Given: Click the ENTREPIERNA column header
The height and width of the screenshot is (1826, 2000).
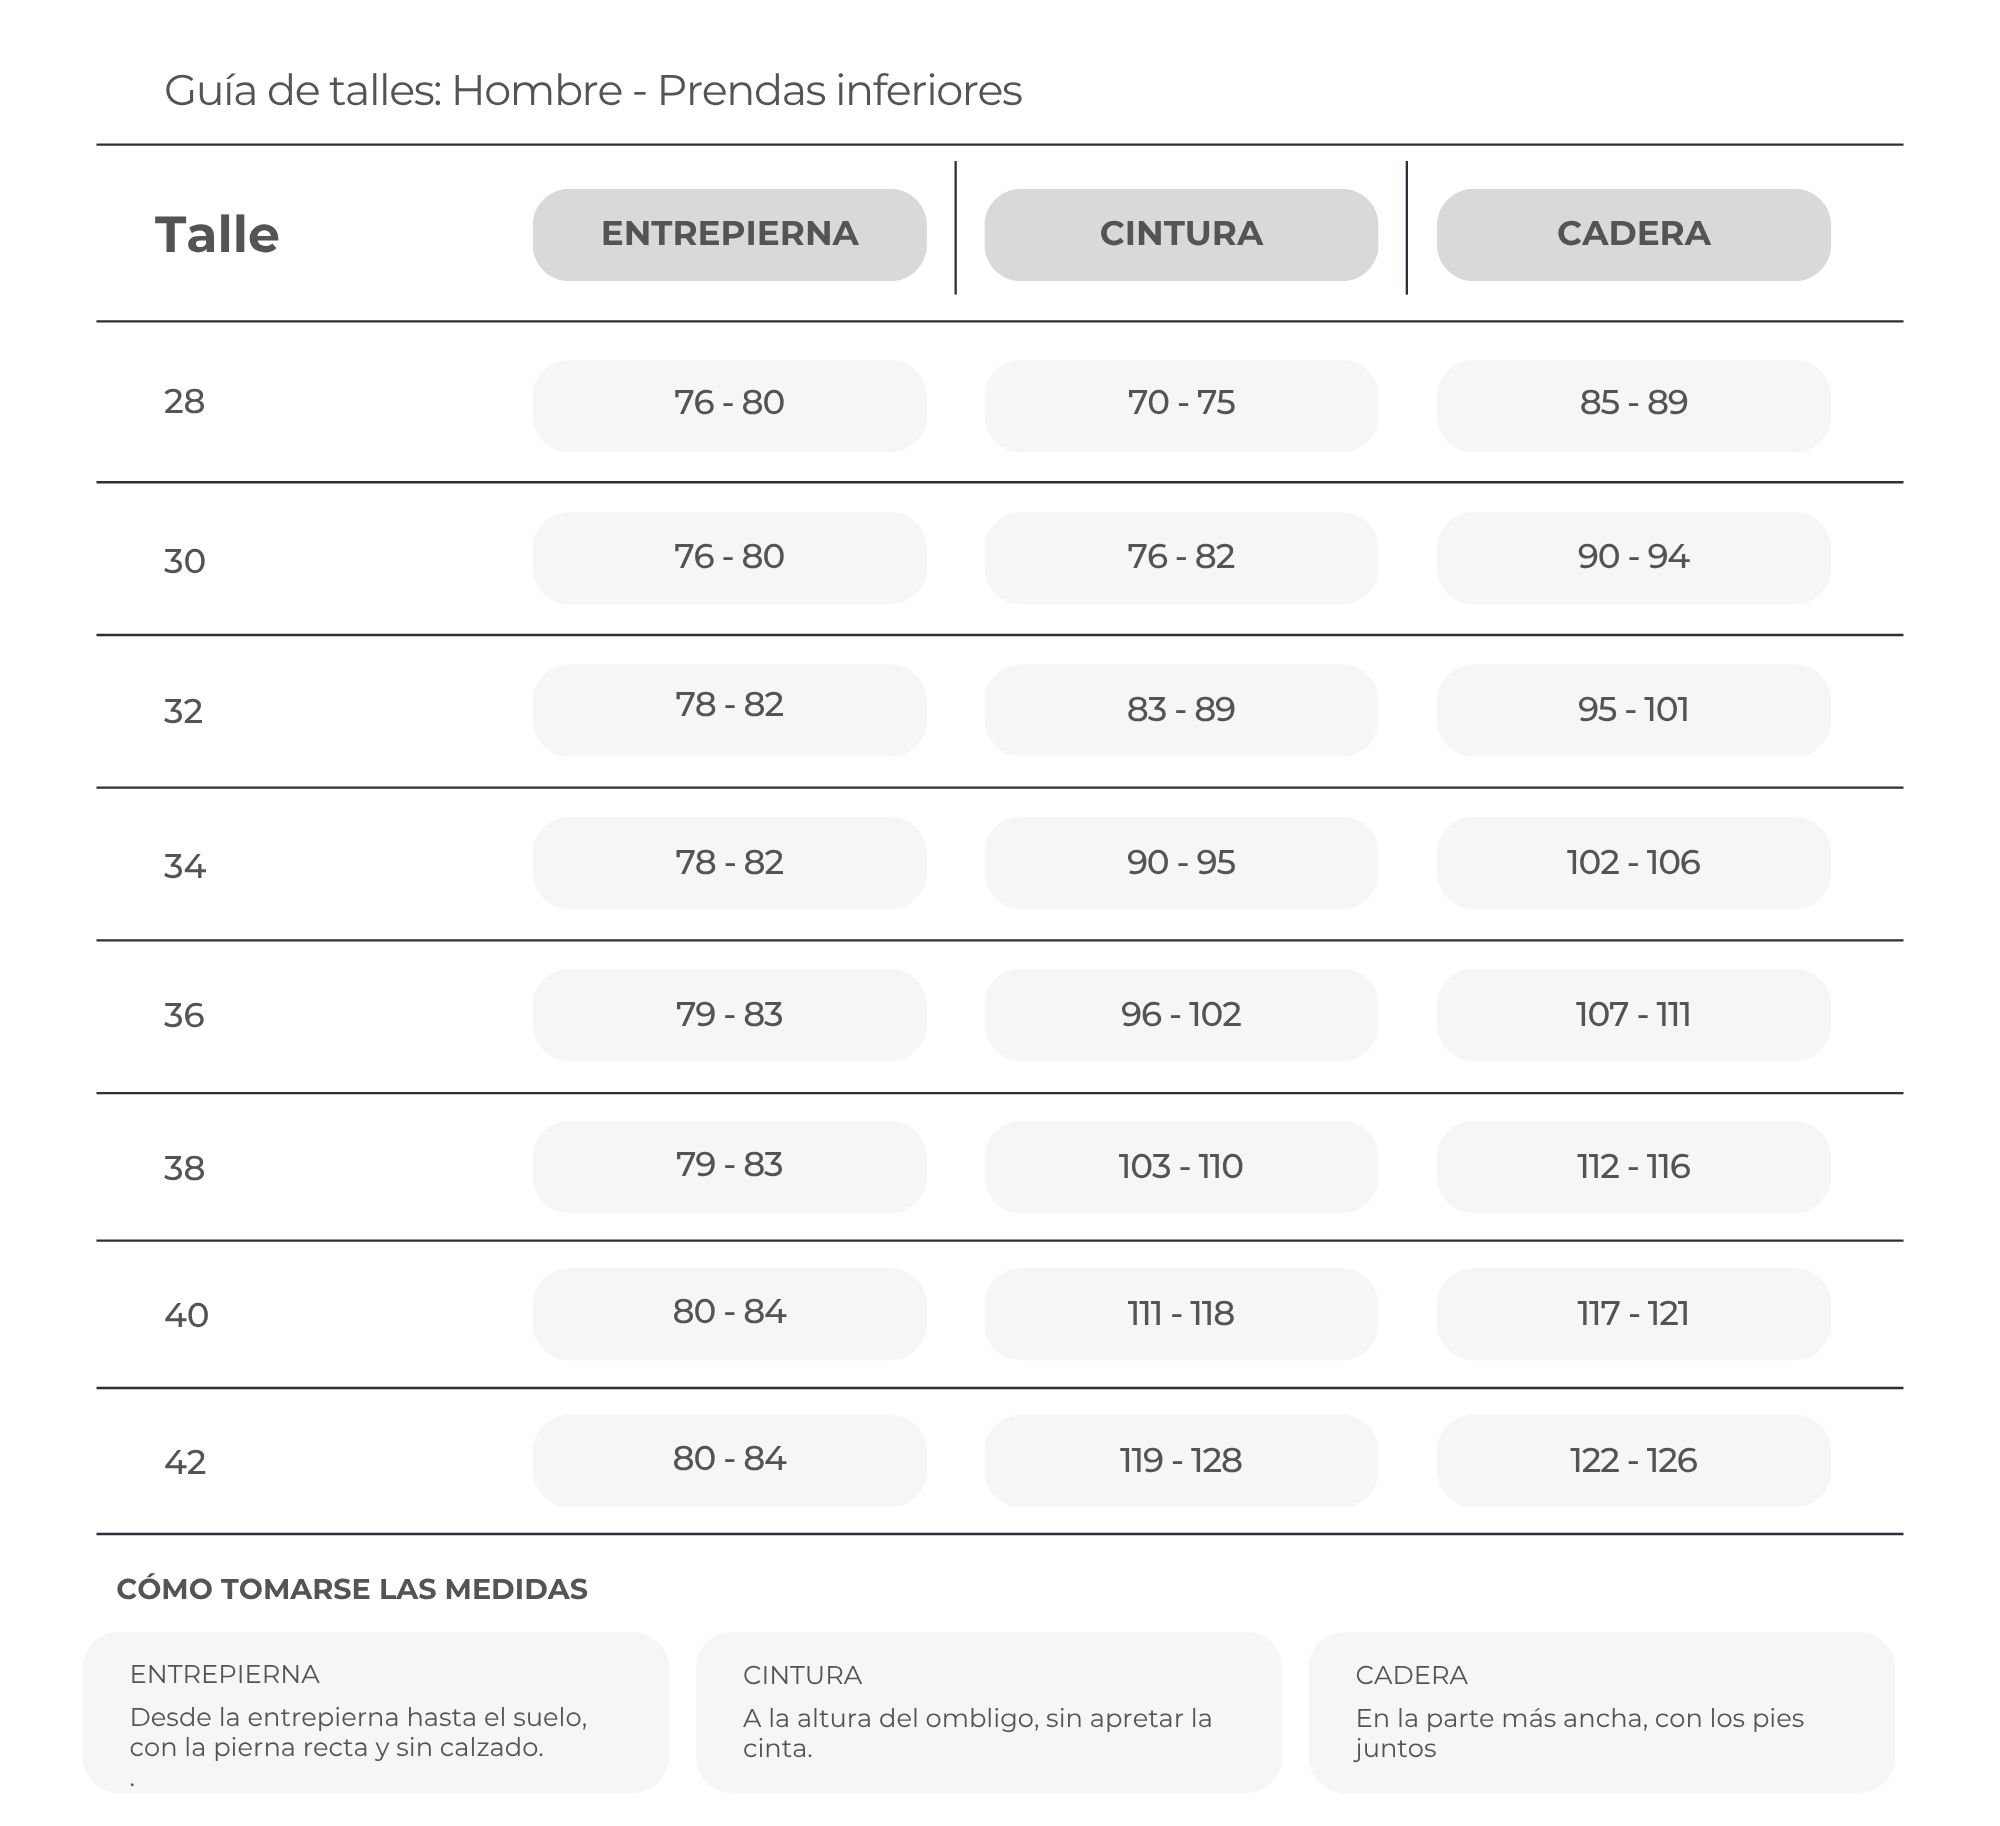Looking at the screenshot, I should tap(729, 234).
